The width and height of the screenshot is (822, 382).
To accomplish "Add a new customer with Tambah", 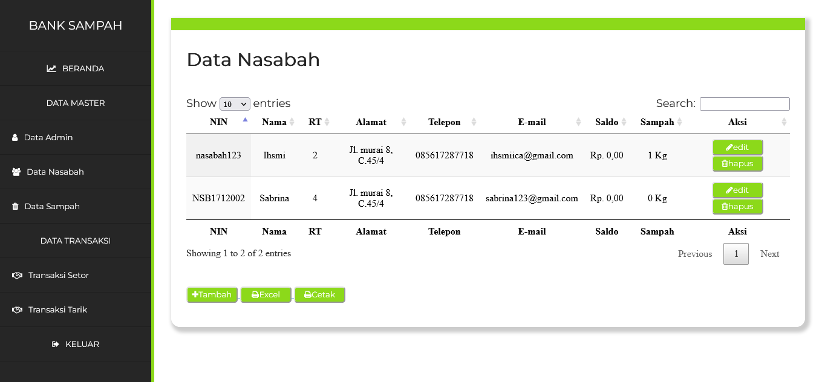I will (212, 295).
